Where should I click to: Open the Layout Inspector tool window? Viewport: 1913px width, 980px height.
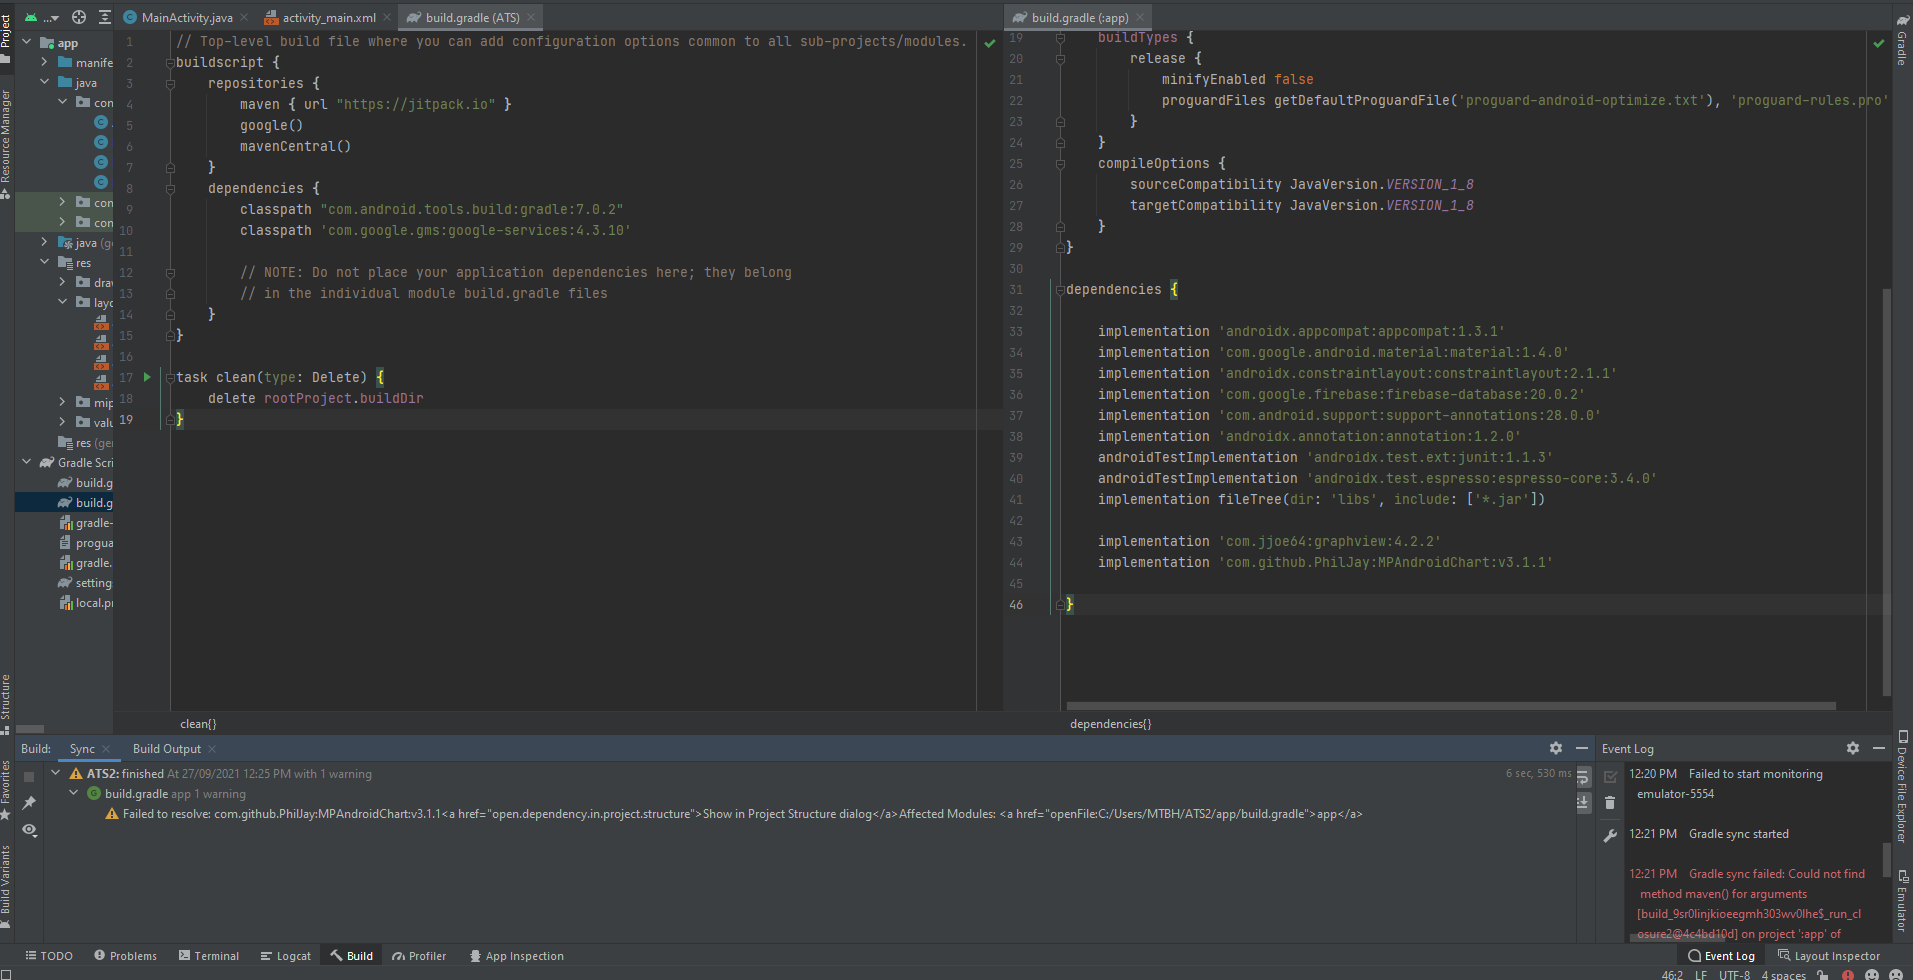[x=1829, y=956]
